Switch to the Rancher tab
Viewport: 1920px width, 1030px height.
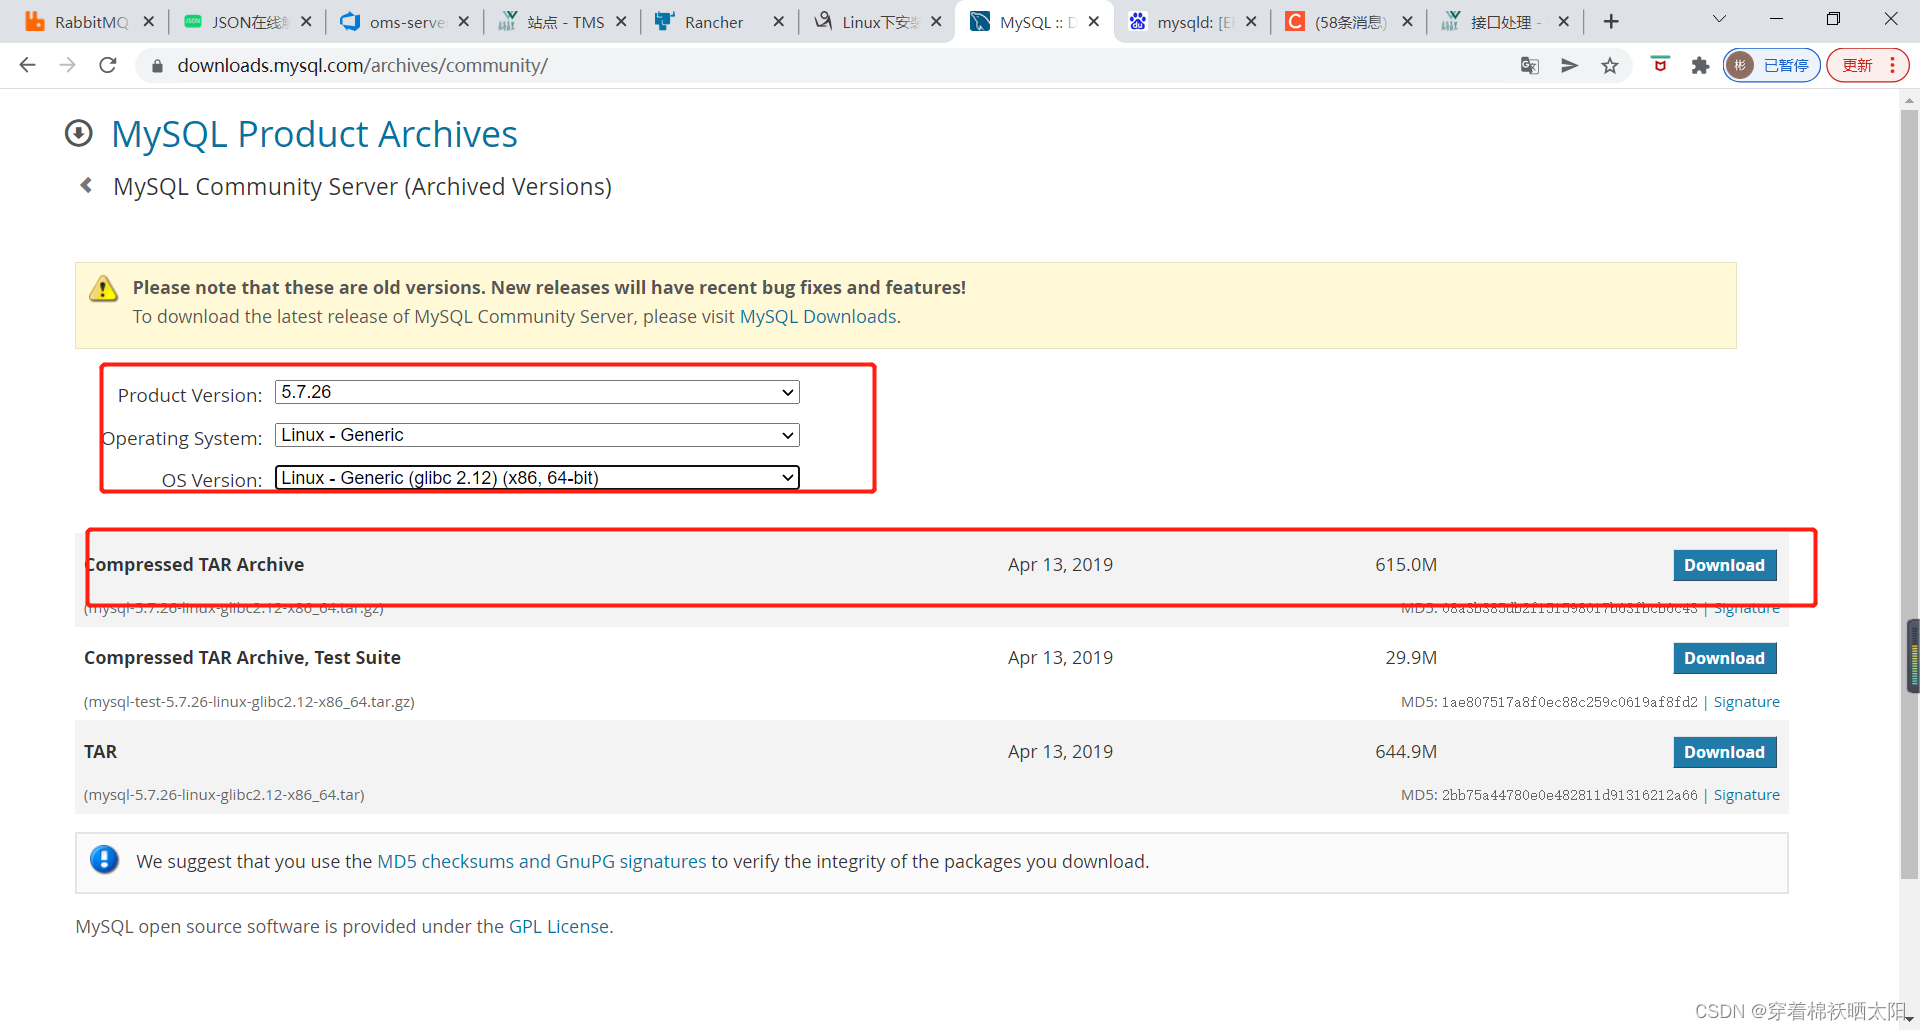pyautogui.click(x=710, y=20)
